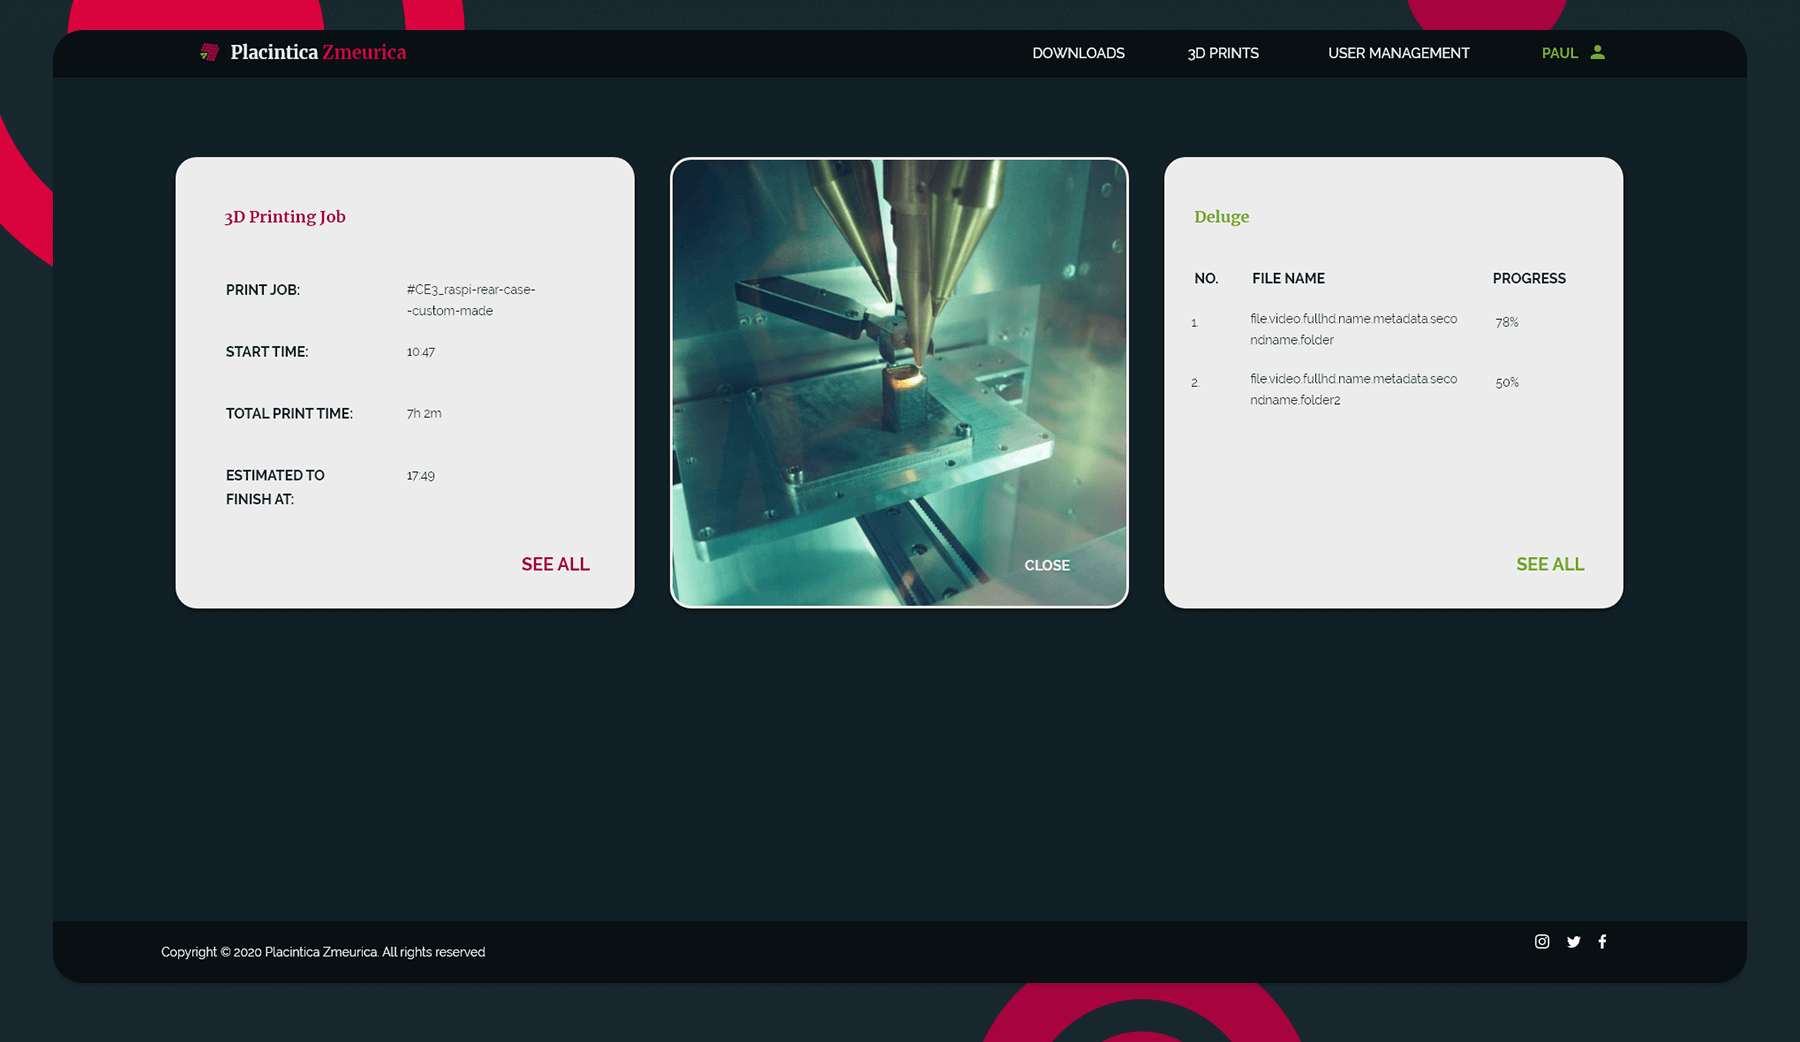Click the ESTIMATED TO FINISH AT label
This screenshot has height=1042, width=1800.
click(x=275, y=487)
